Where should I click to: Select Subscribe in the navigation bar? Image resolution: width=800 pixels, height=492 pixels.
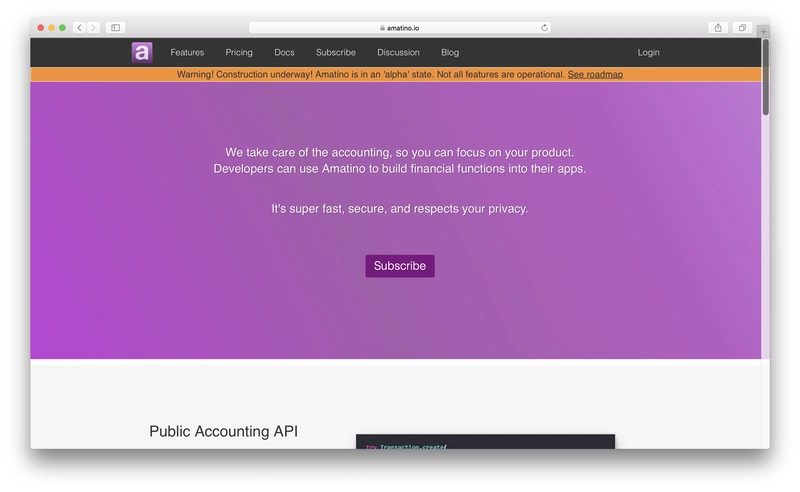pyautogui.click(x=336, y=52)
